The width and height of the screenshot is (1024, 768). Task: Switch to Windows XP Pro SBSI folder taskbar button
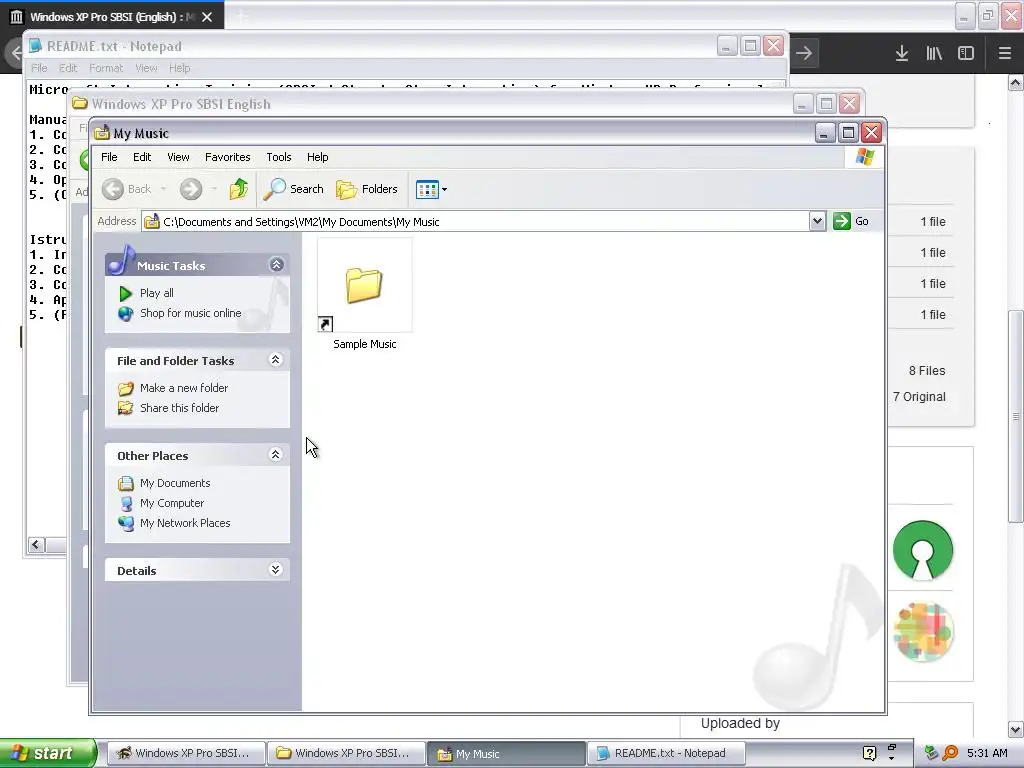[x=345, y=753]
